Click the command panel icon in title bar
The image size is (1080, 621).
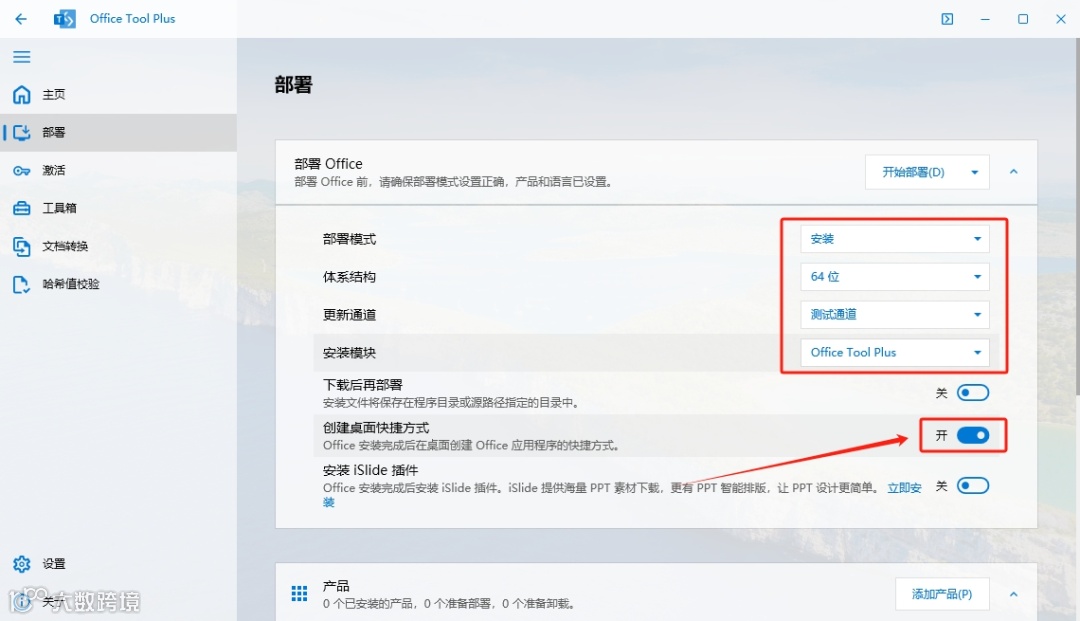point(947,19)
